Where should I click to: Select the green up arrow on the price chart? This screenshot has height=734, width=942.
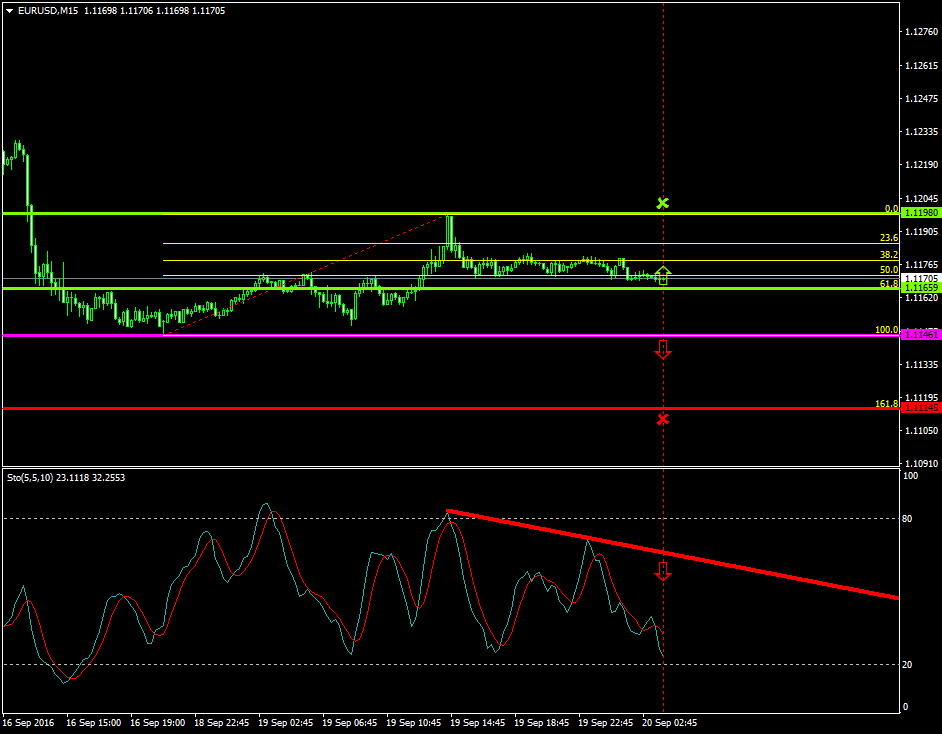pos(663,275)
